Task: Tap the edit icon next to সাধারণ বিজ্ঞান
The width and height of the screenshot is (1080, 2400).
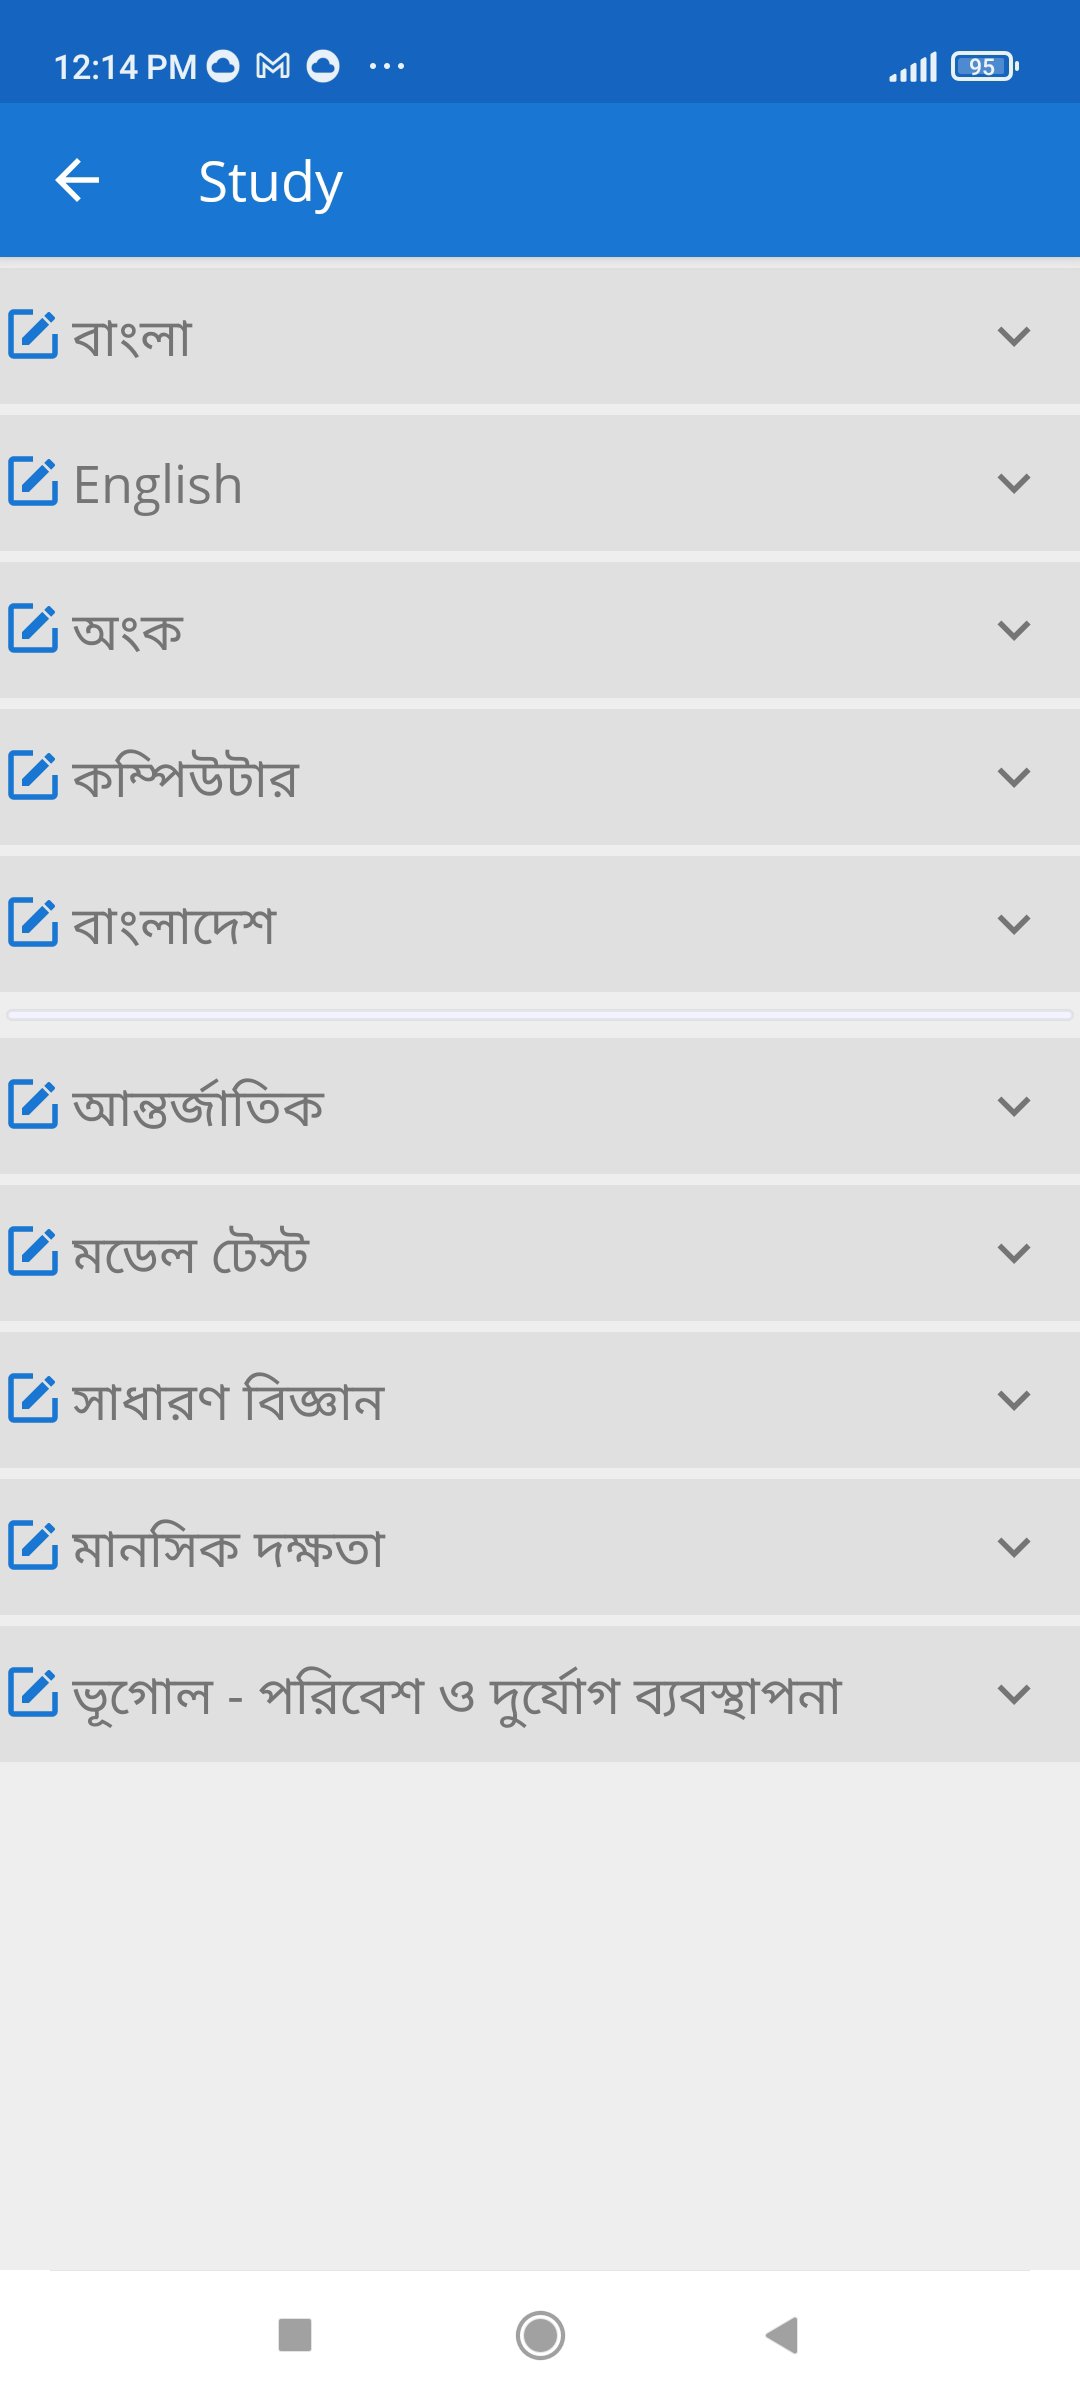Action: pyautogui.click(x=33, y=1399)
